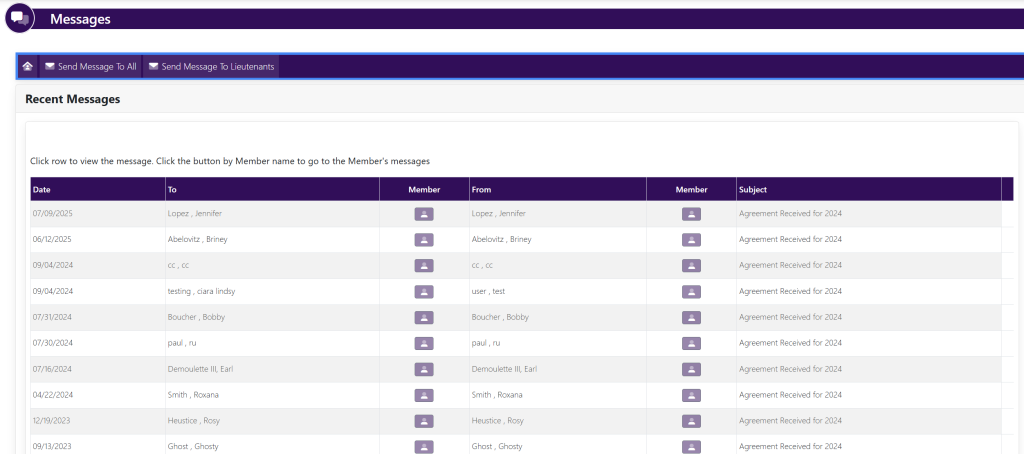This screenshot has width=1024, height=454.
Task: Open Jennifer Lopez's recipient member messages button
Action: pyautogui.click(x=424, y=213)
